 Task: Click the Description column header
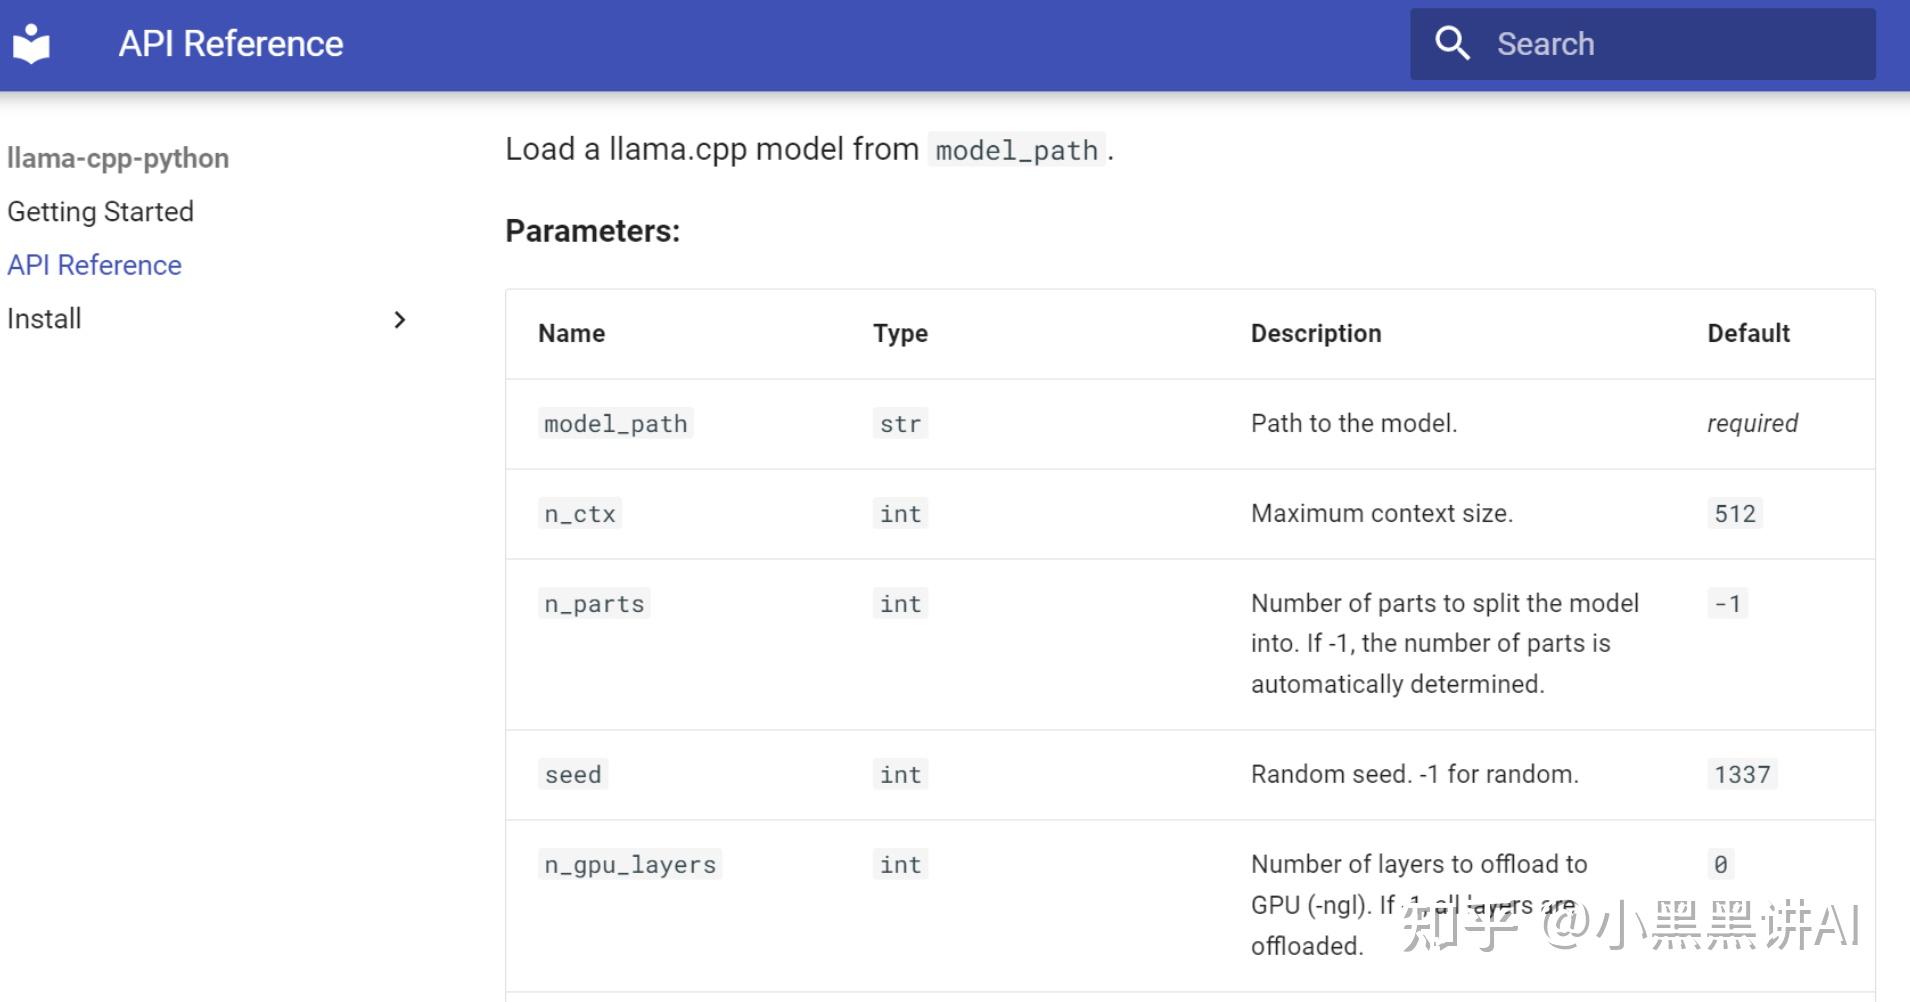[x=1316, y=334]
